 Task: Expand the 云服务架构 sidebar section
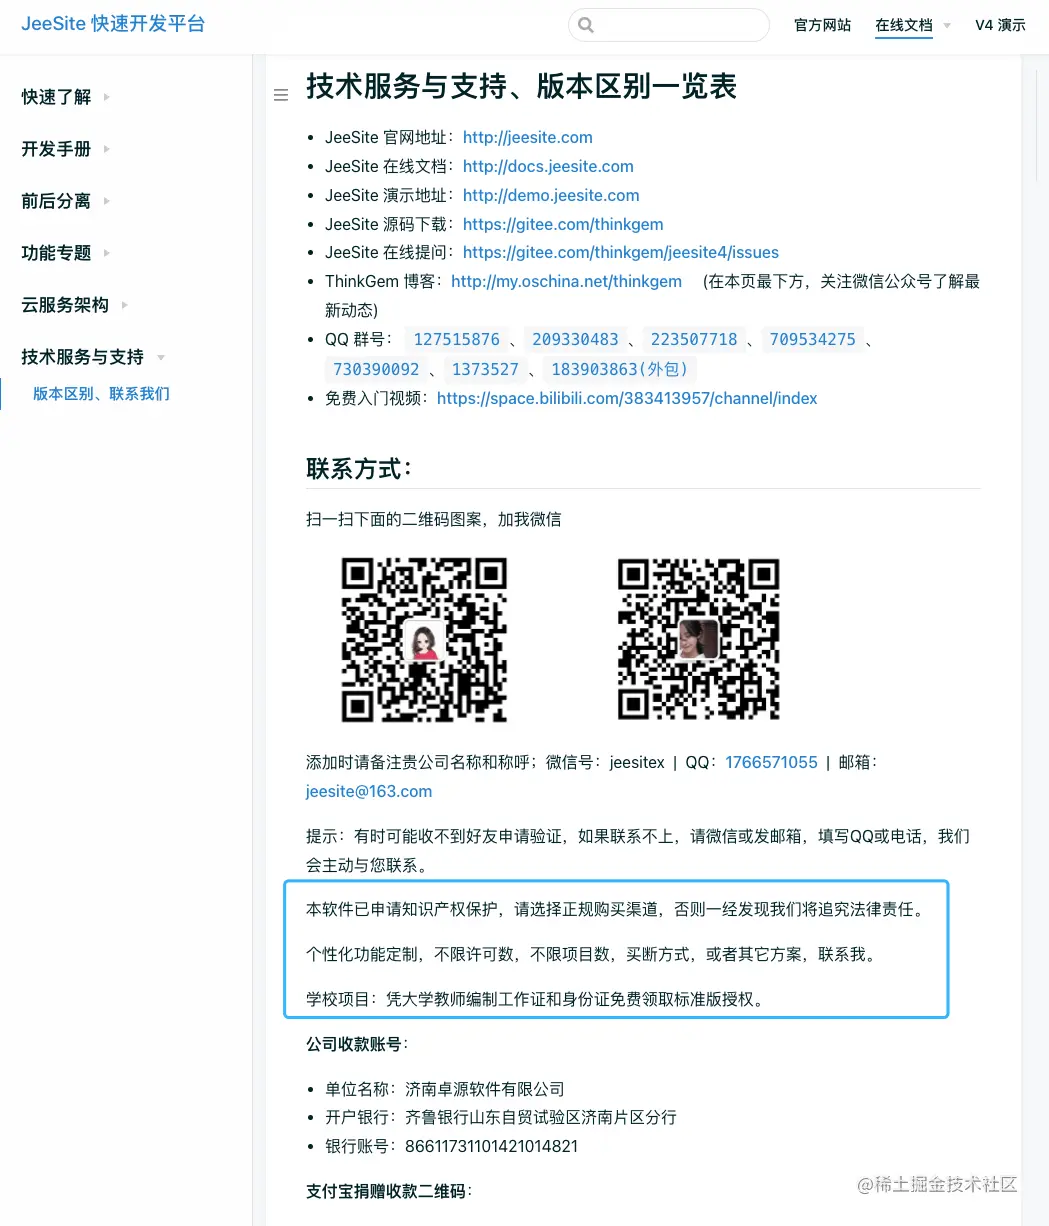[75, 305]
